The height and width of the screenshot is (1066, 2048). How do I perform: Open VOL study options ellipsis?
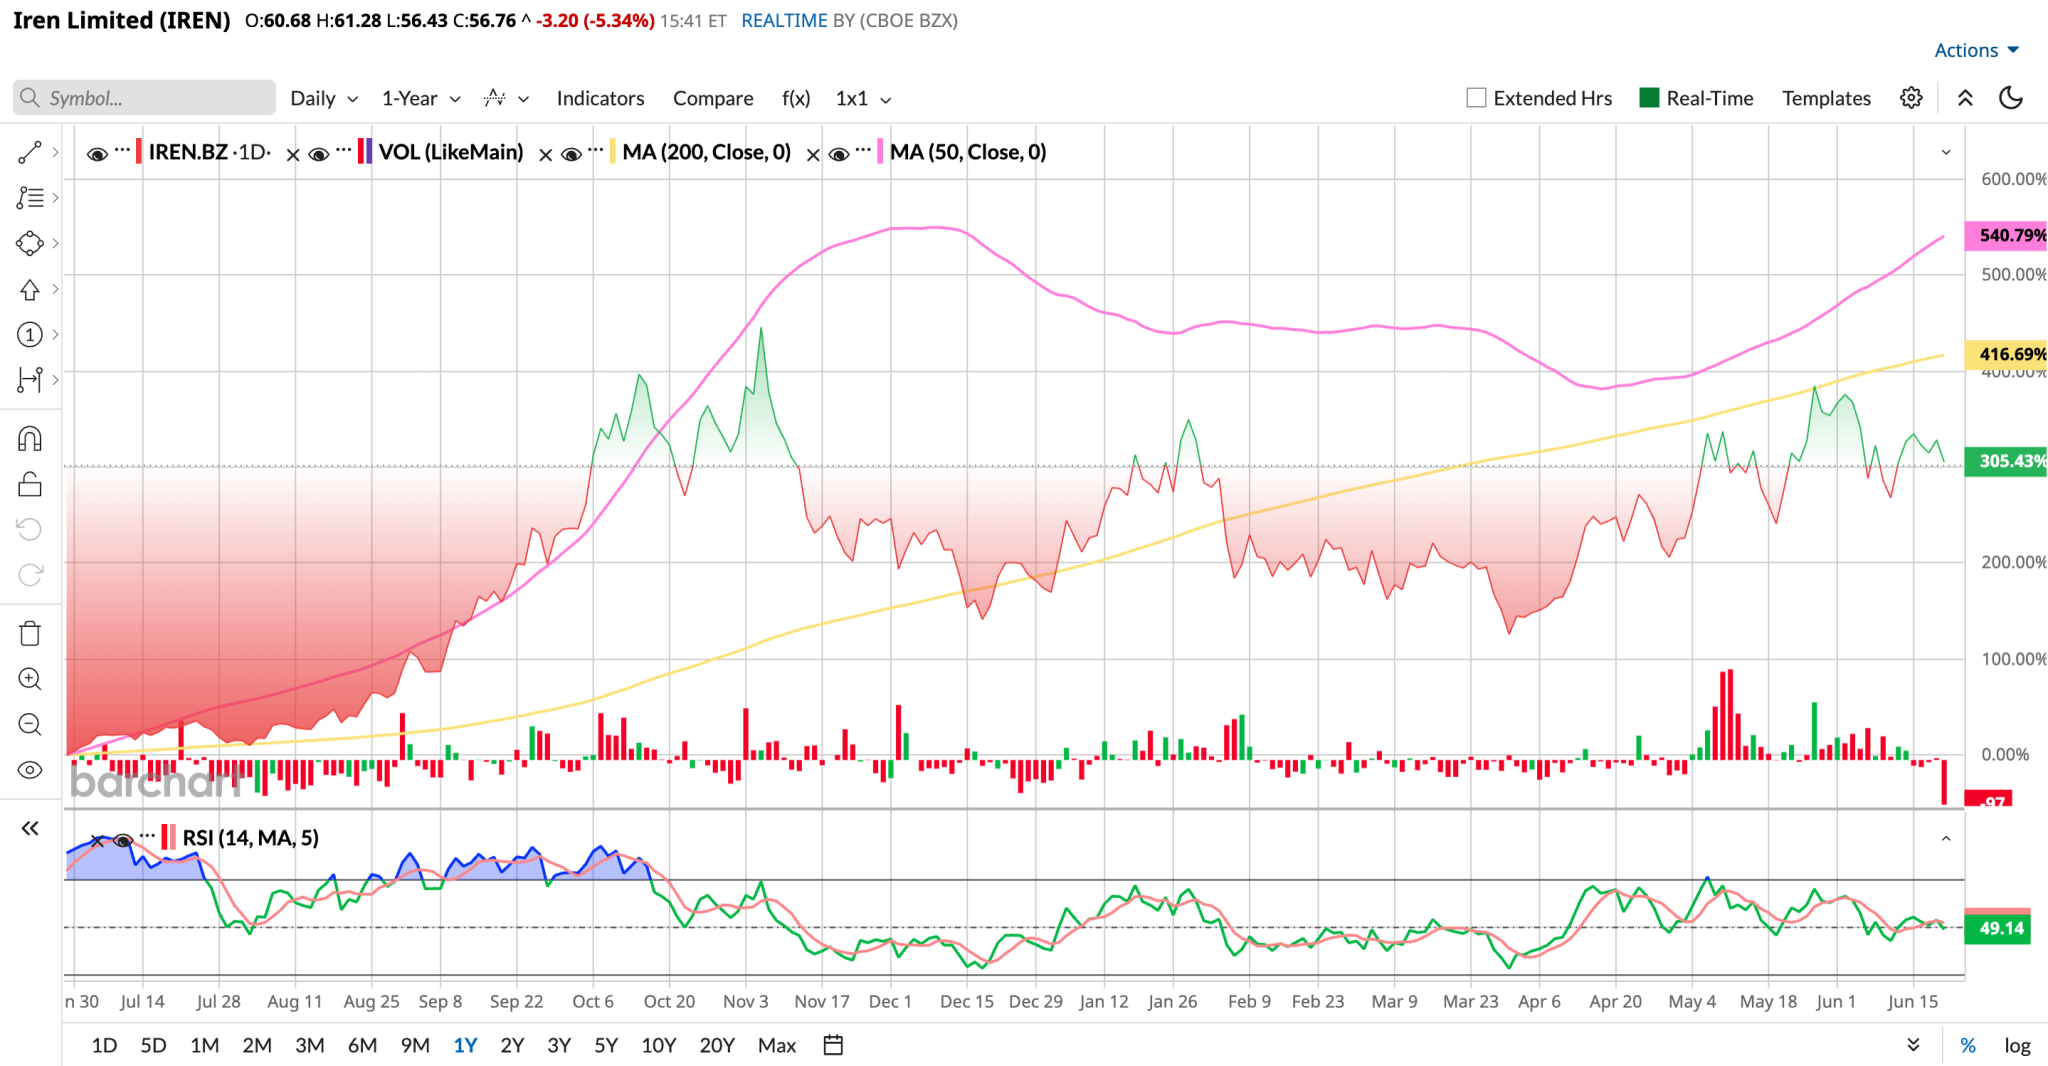[x=343, y=150]
